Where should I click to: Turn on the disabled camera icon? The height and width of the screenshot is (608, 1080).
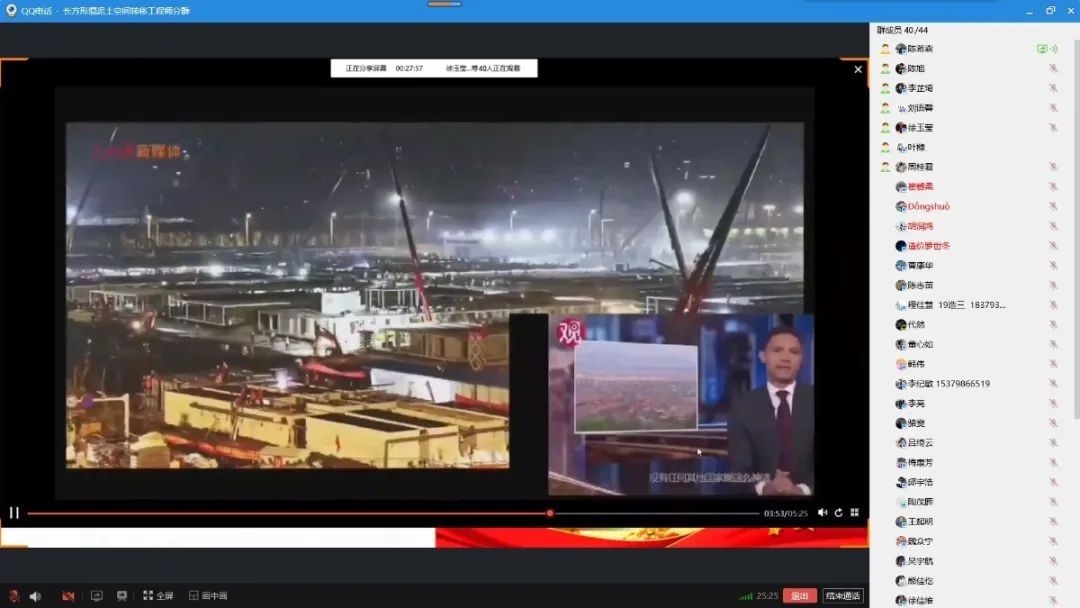[68, 596]
